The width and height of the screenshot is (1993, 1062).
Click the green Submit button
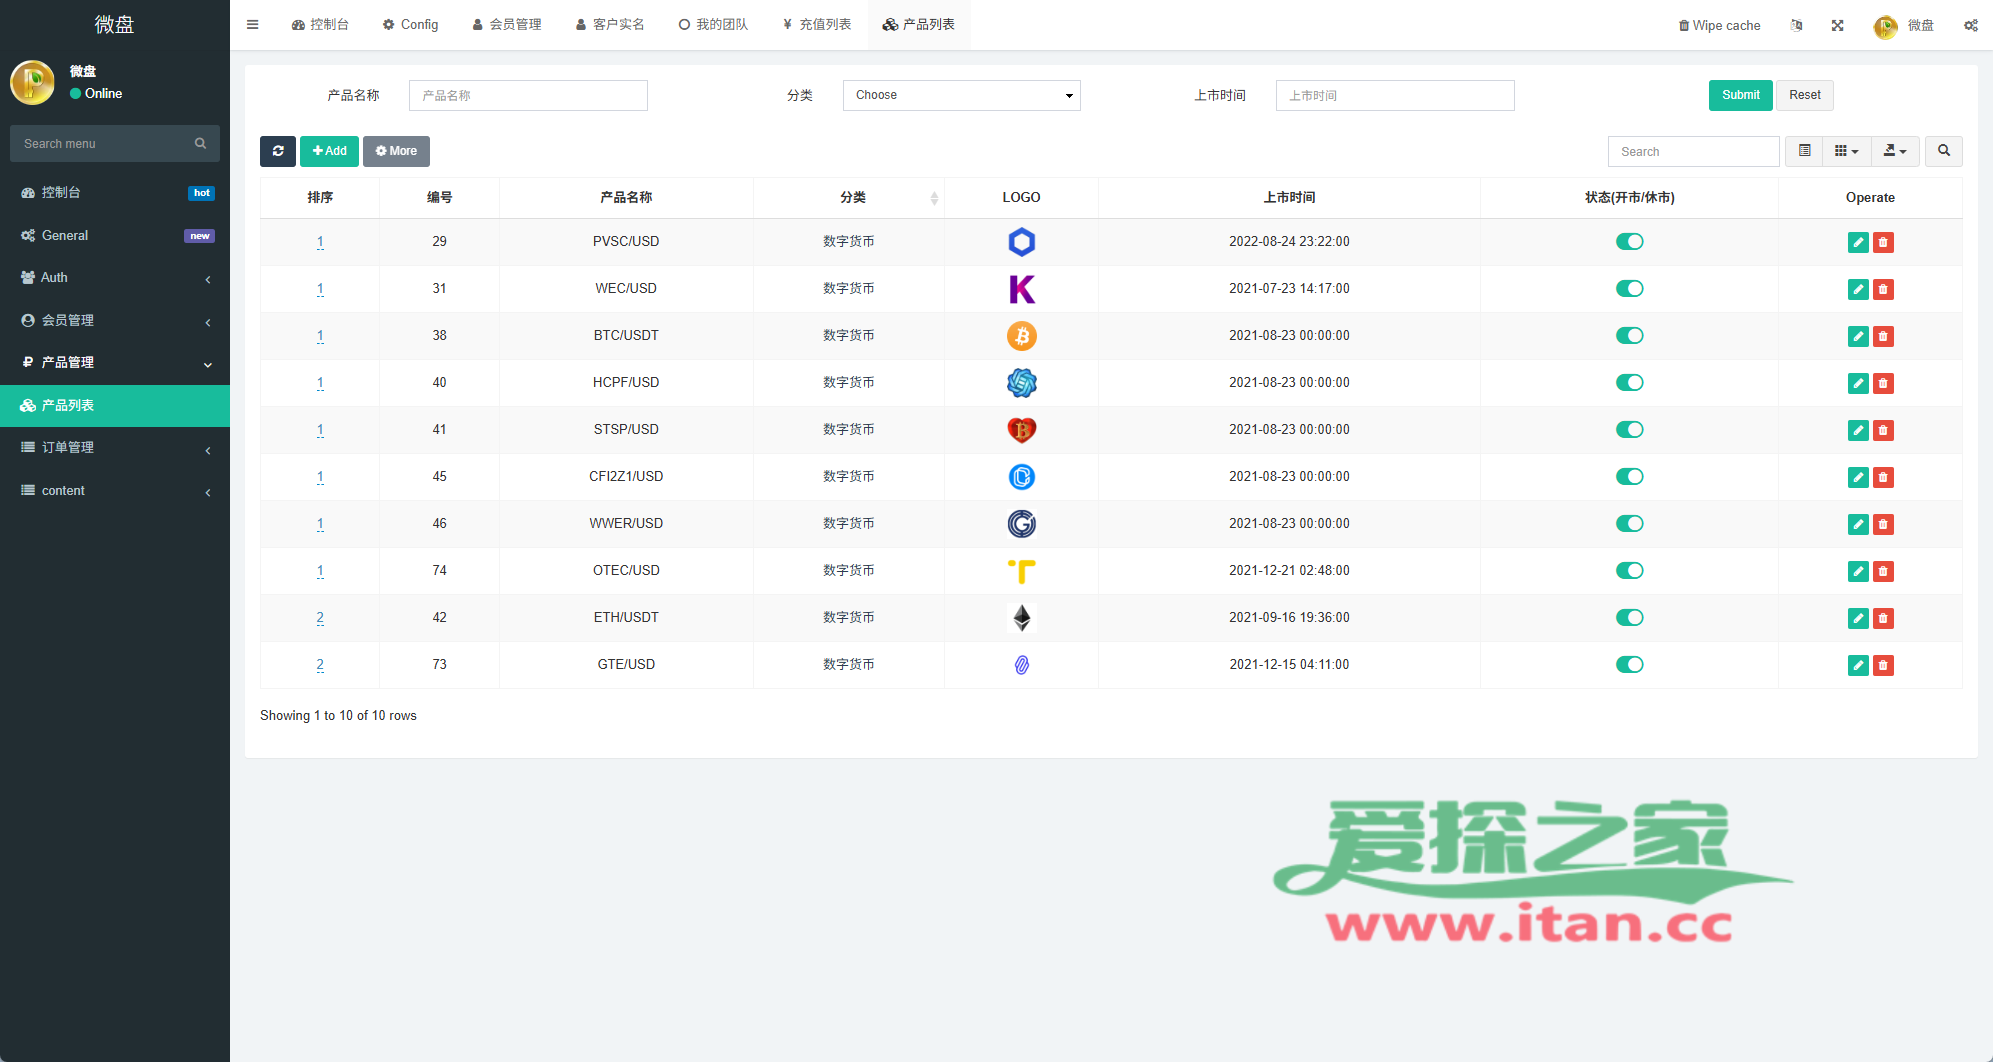pyautogui.click(x=1740, y=95)
